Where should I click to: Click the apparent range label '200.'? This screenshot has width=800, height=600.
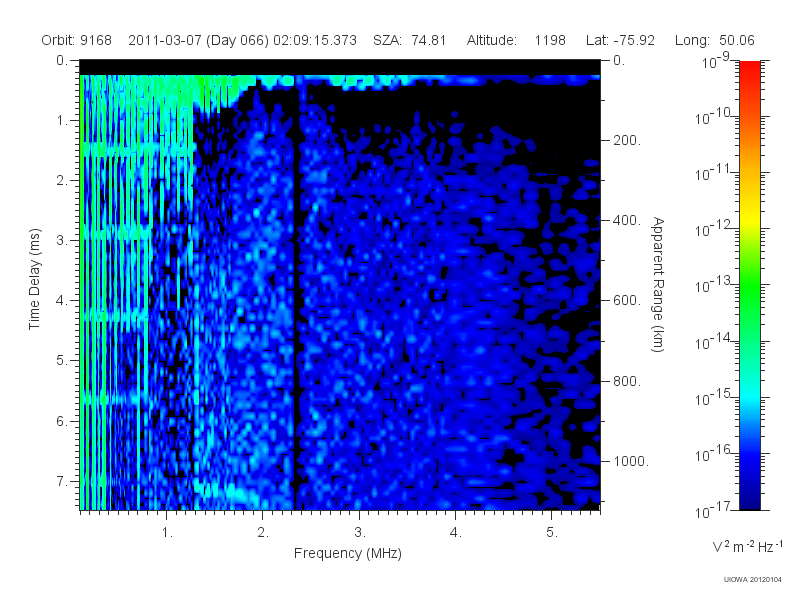pyautogui.click(x=627, y=140)
